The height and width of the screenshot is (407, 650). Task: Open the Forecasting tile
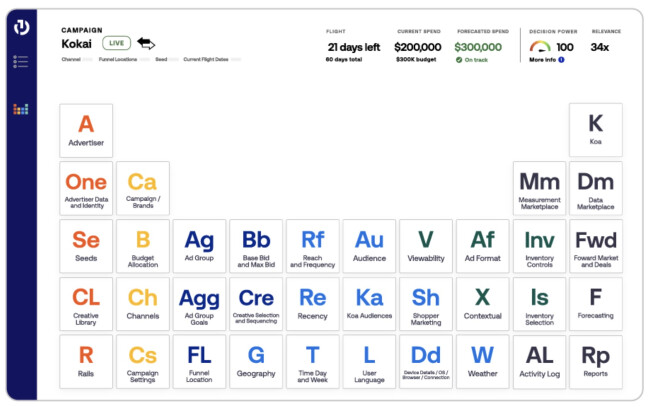pos(596,304)
